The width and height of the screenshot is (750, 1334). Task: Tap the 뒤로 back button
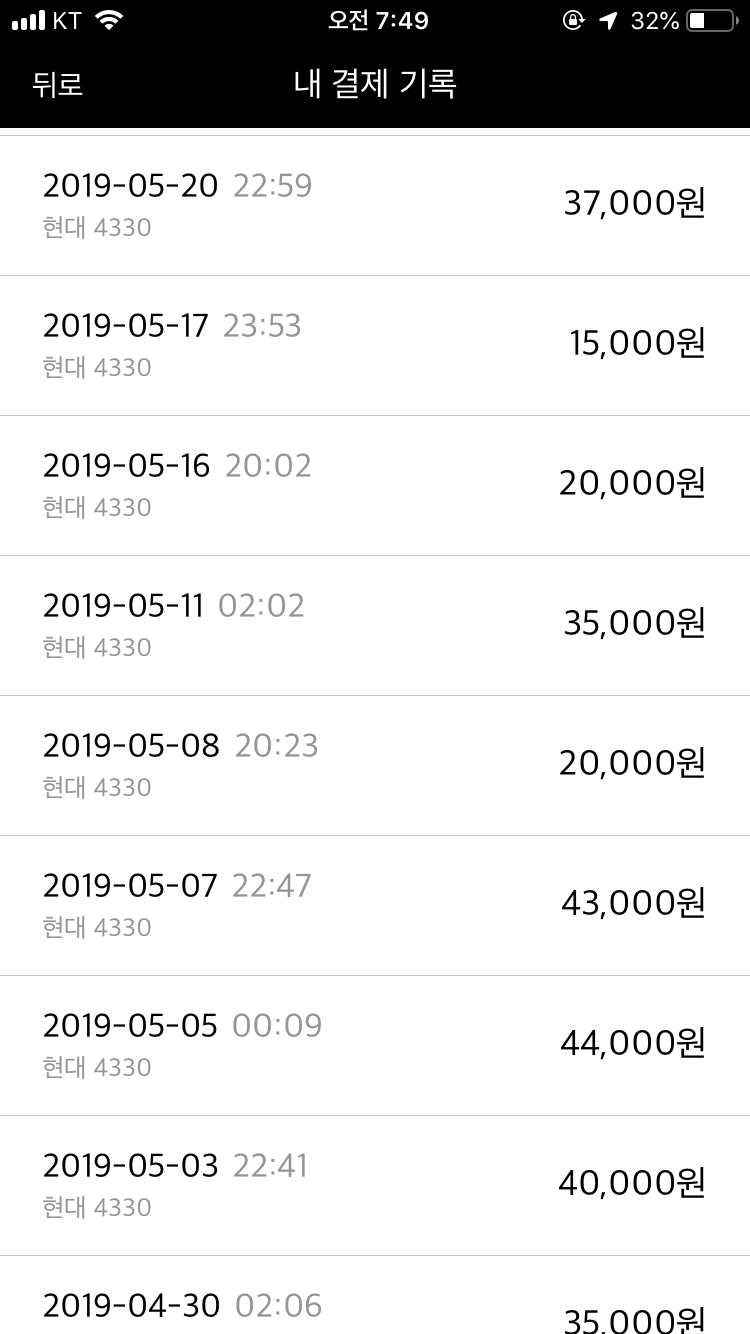57,84
